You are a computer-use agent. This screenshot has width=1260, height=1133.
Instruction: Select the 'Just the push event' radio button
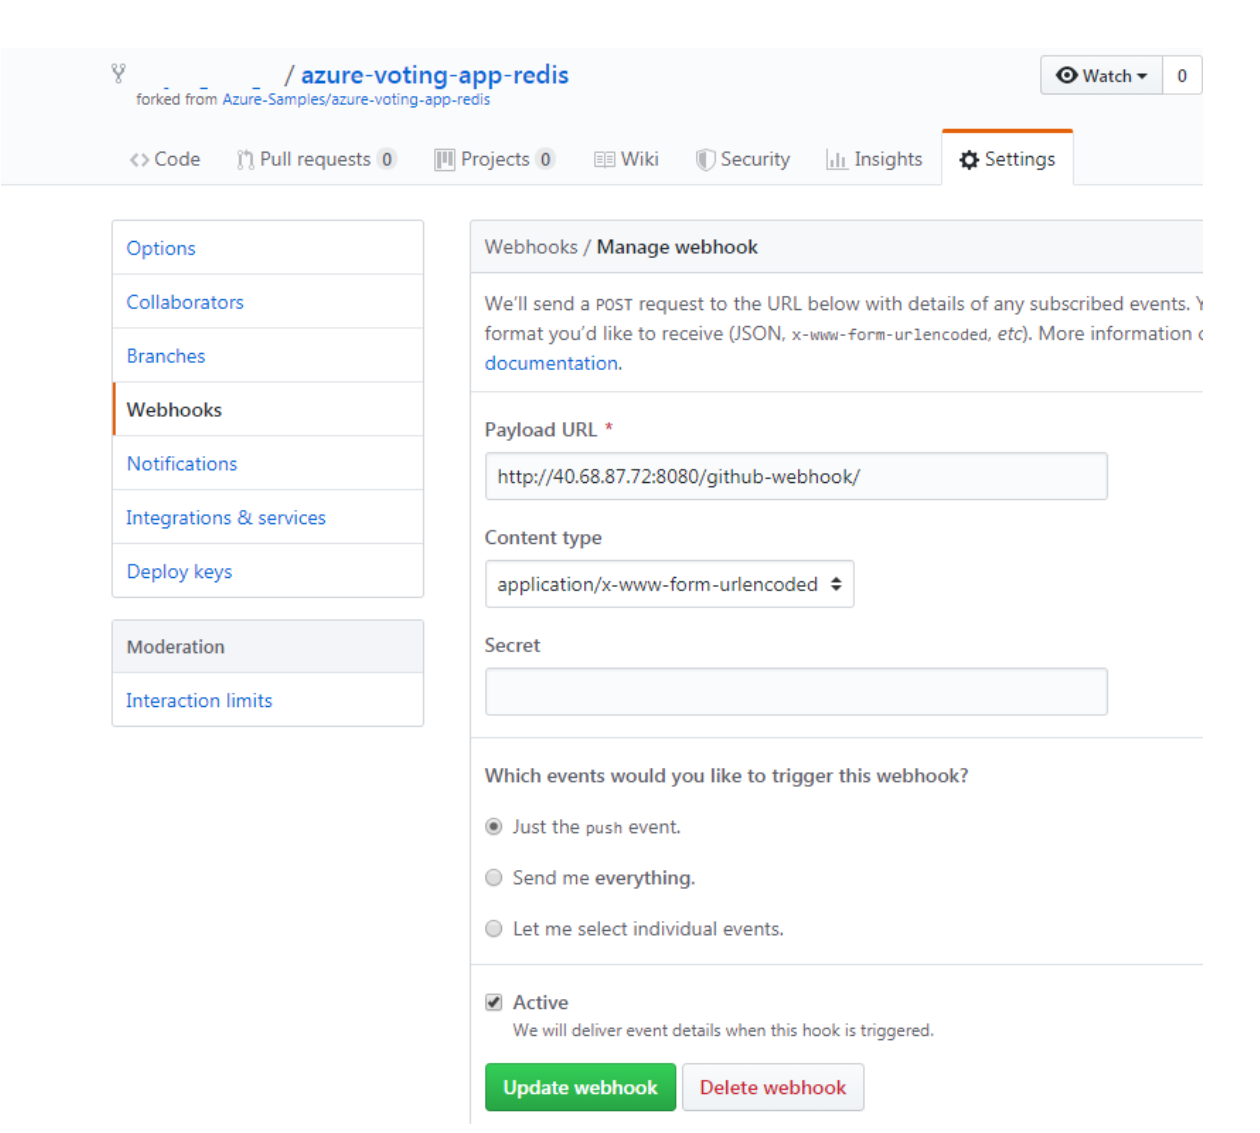point(493,827)
